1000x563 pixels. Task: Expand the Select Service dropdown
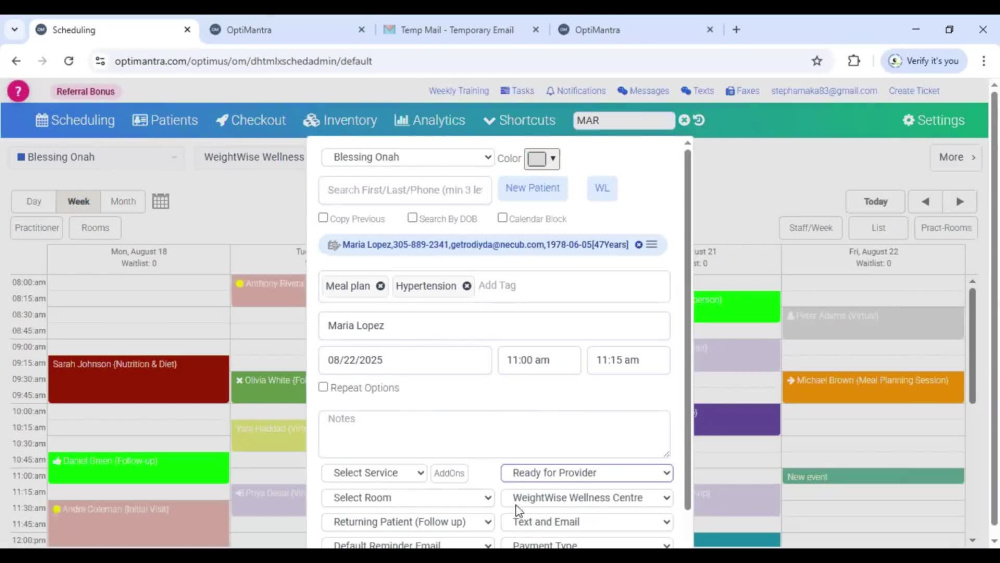(x=374, y=472)
